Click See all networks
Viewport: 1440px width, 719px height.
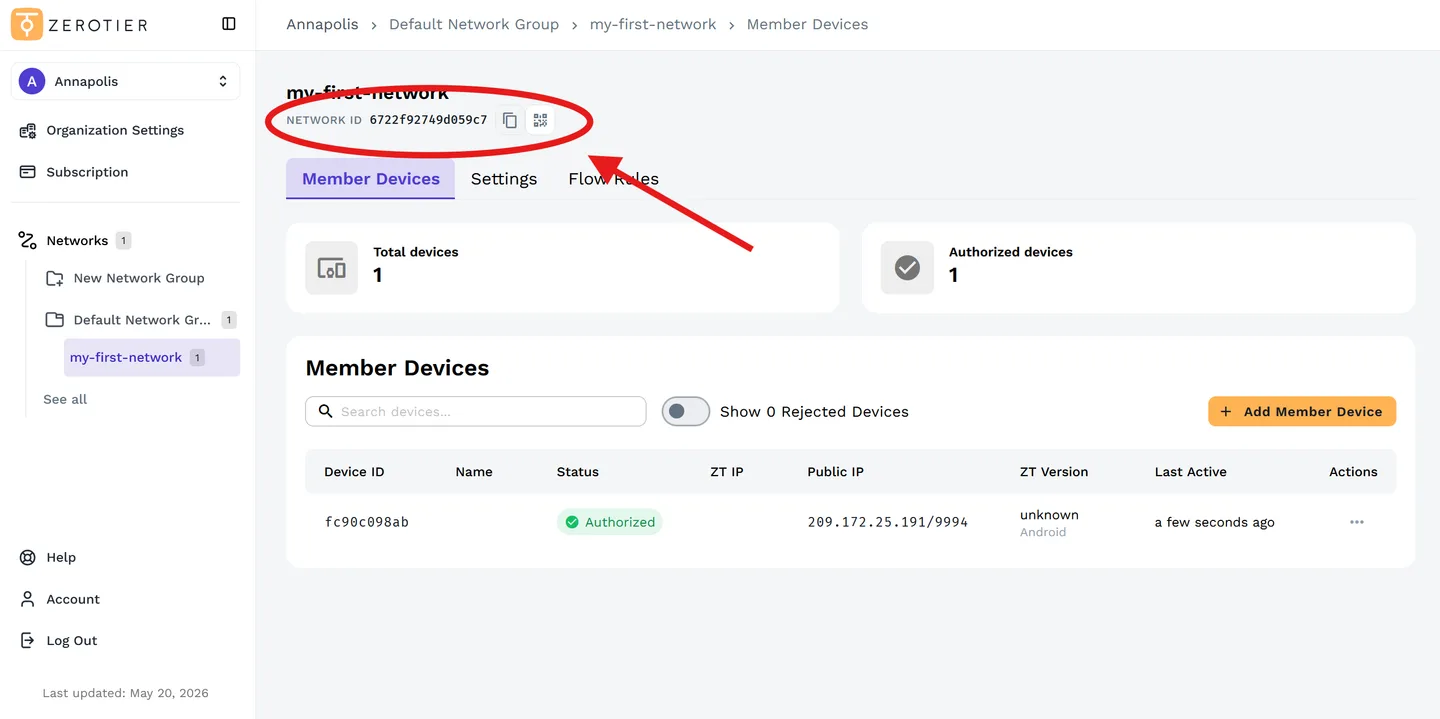coord(65,399)
